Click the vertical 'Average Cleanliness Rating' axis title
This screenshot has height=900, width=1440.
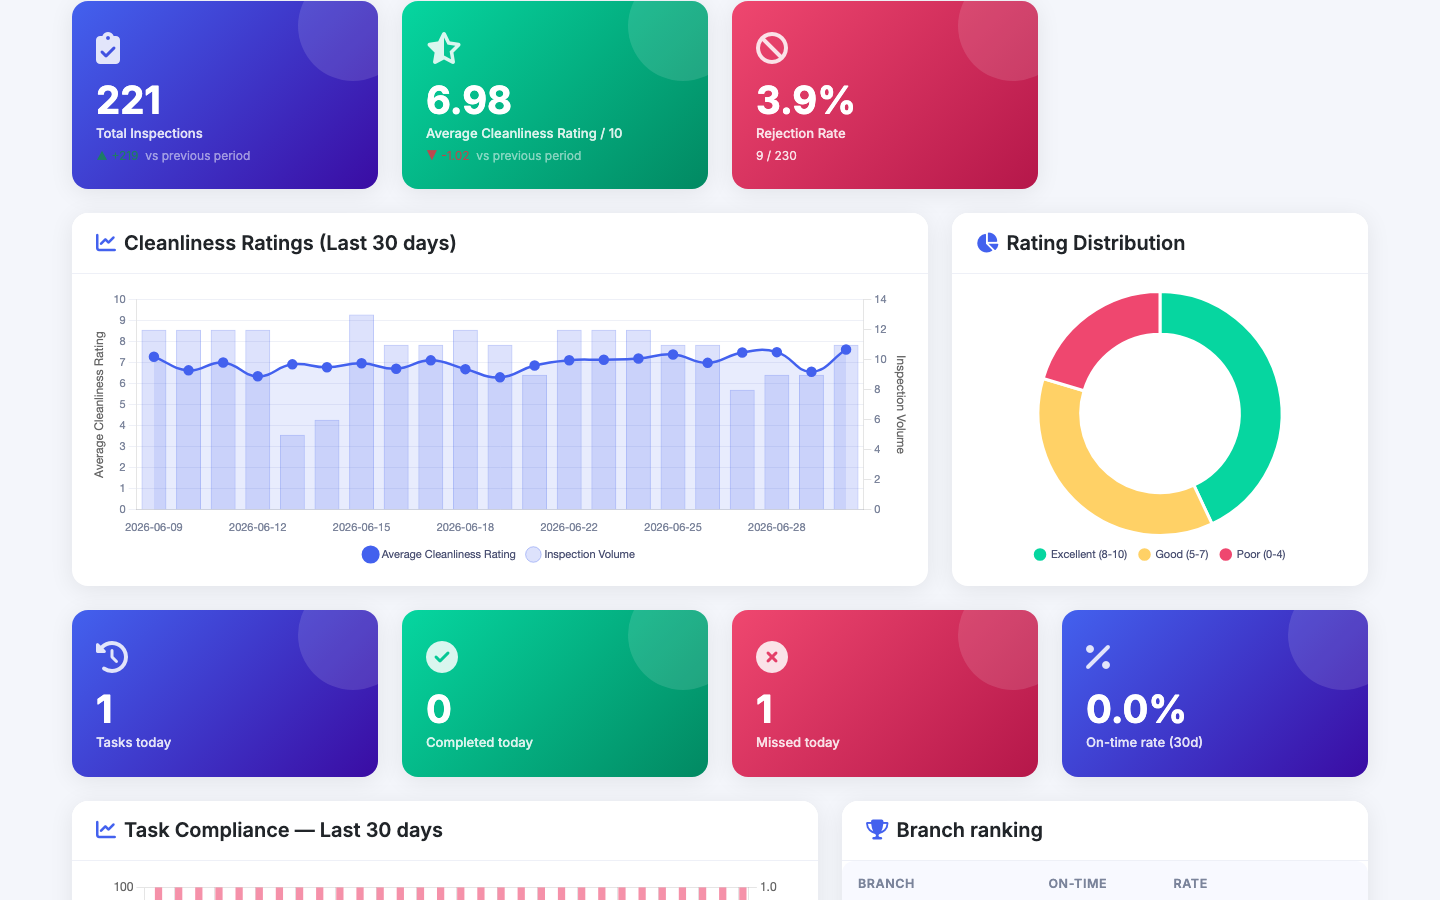click(99, 404)
